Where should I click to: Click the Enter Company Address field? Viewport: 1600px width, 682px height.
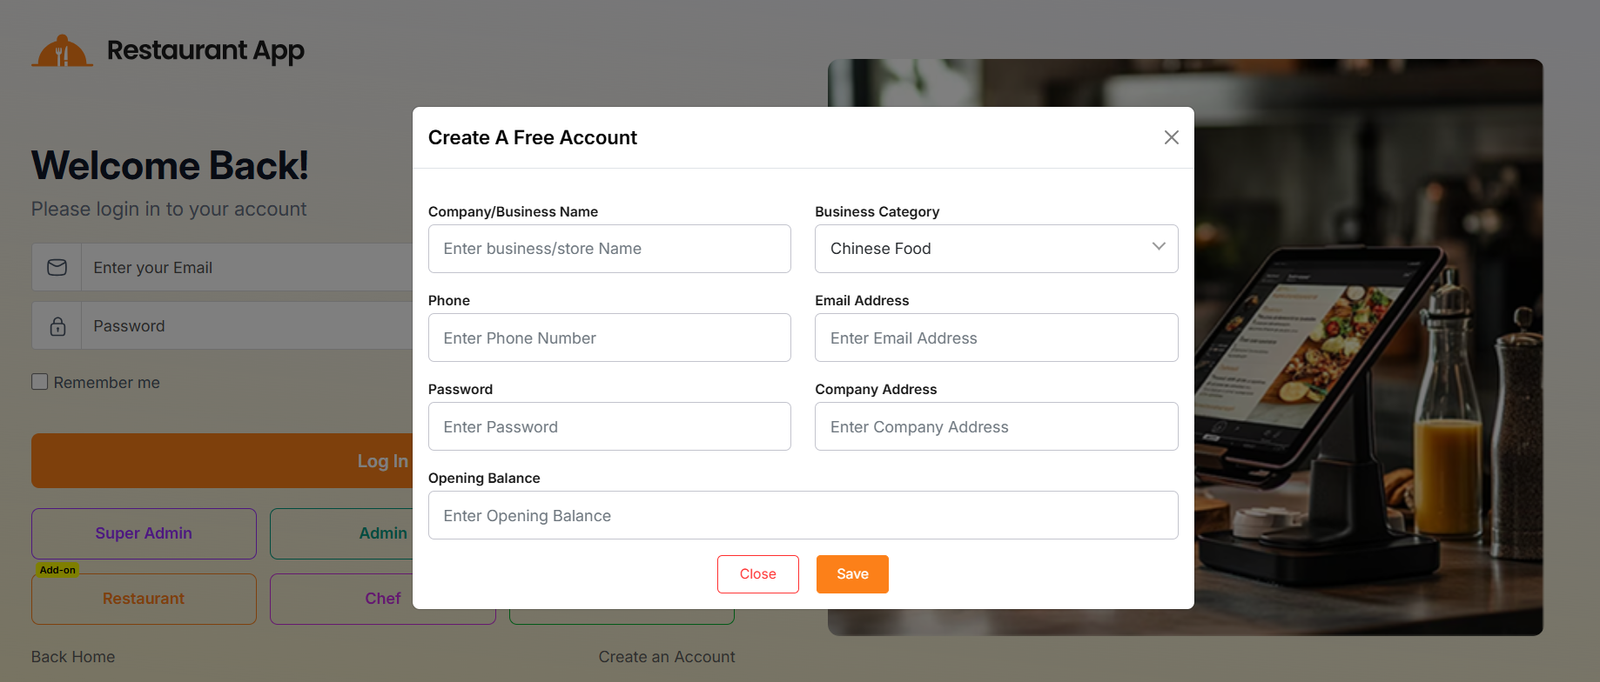click(995, 427)
